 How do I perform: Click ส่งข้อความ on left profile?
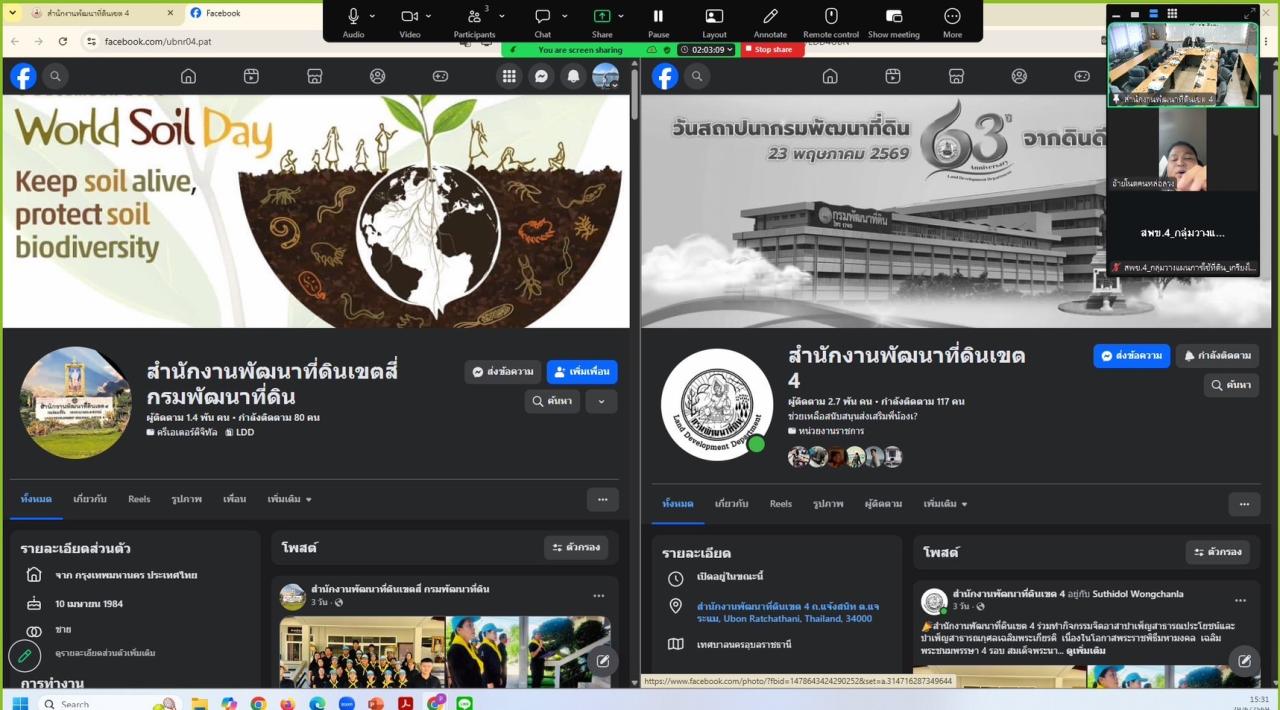[503, 372]
